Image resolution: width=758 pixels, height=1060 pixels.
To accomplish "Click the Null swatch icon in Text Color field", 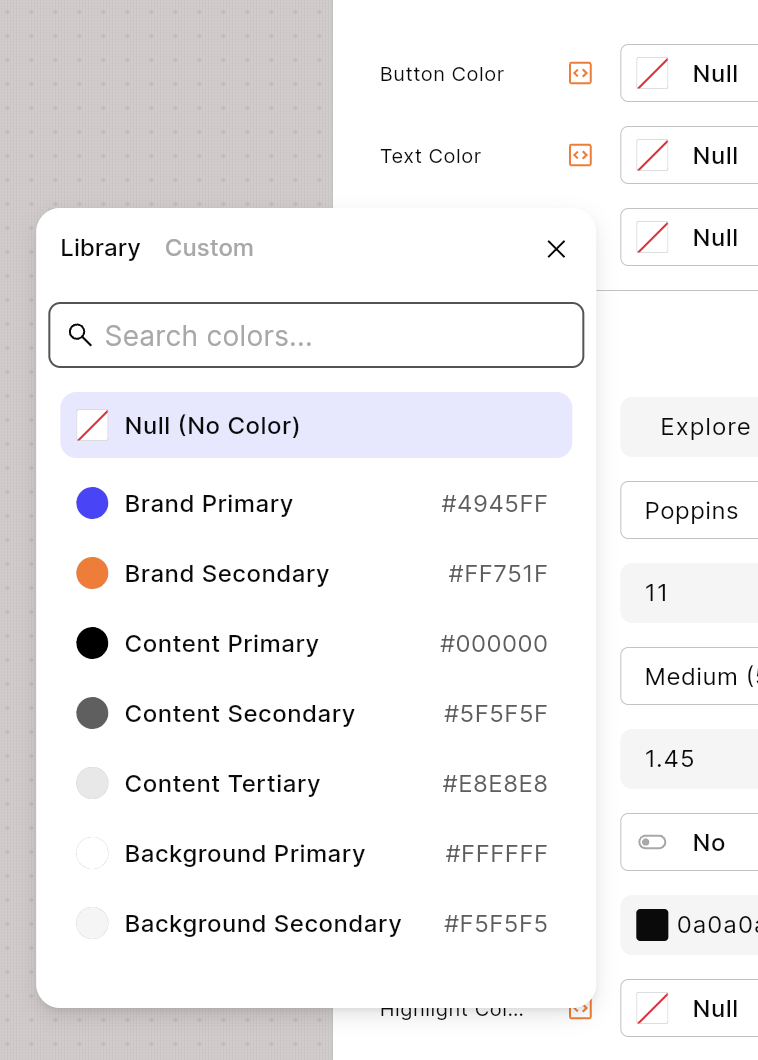I will [652, 155].
